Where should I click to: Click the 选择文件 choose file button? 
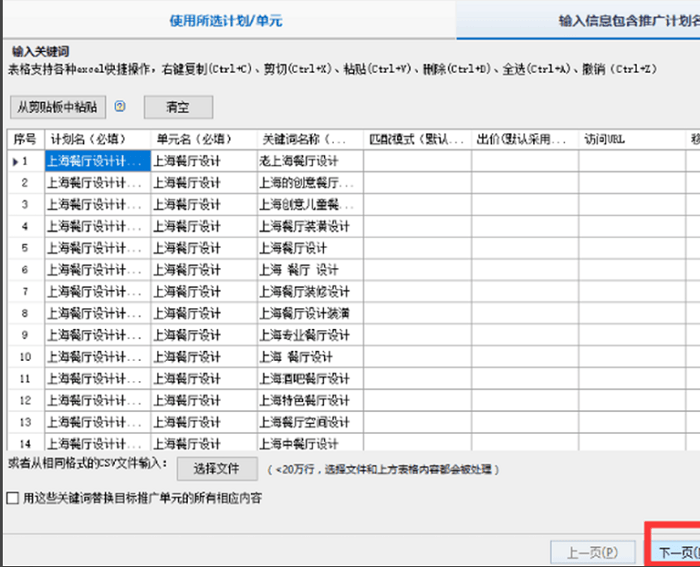coord(215,468)
